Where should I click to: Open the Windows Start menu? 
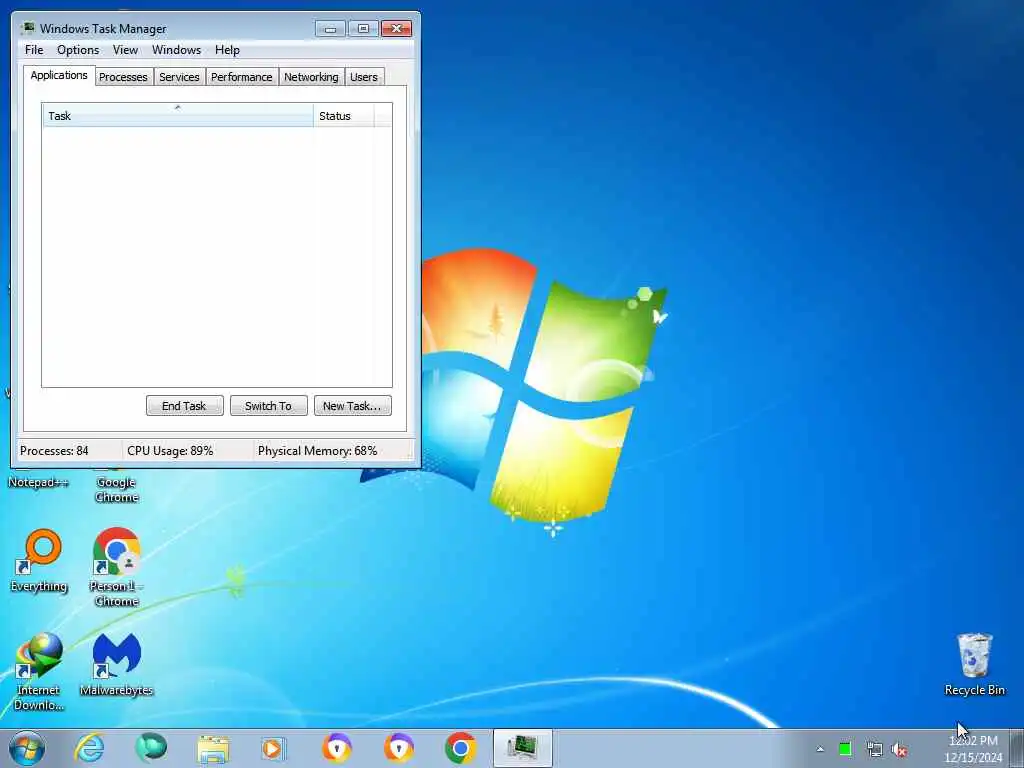click(27, 748)
